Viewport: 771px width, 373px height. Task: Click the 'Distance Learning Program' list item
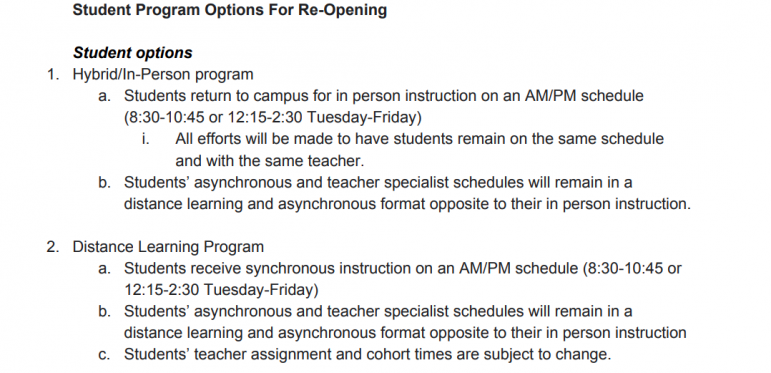pos(168,246)
